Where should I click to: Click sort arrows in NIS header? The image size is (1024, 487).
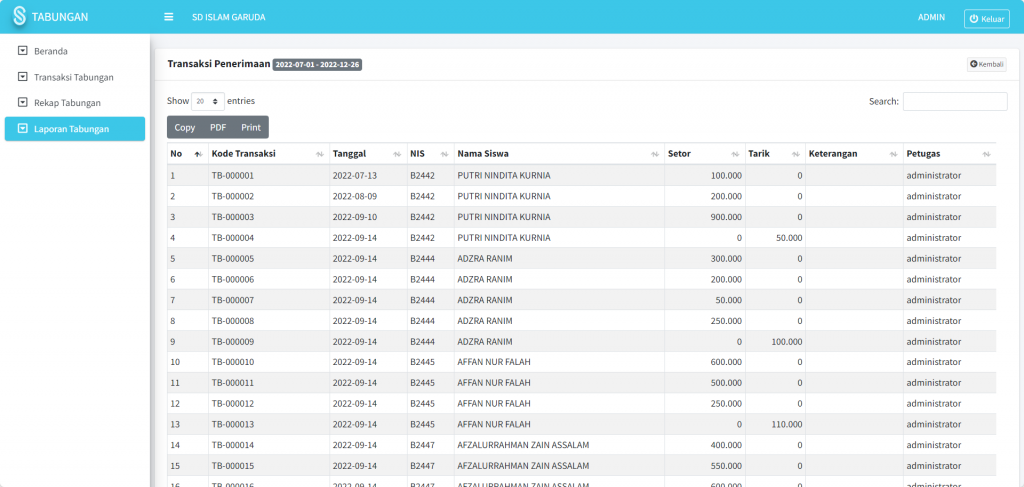pos(444,154)
